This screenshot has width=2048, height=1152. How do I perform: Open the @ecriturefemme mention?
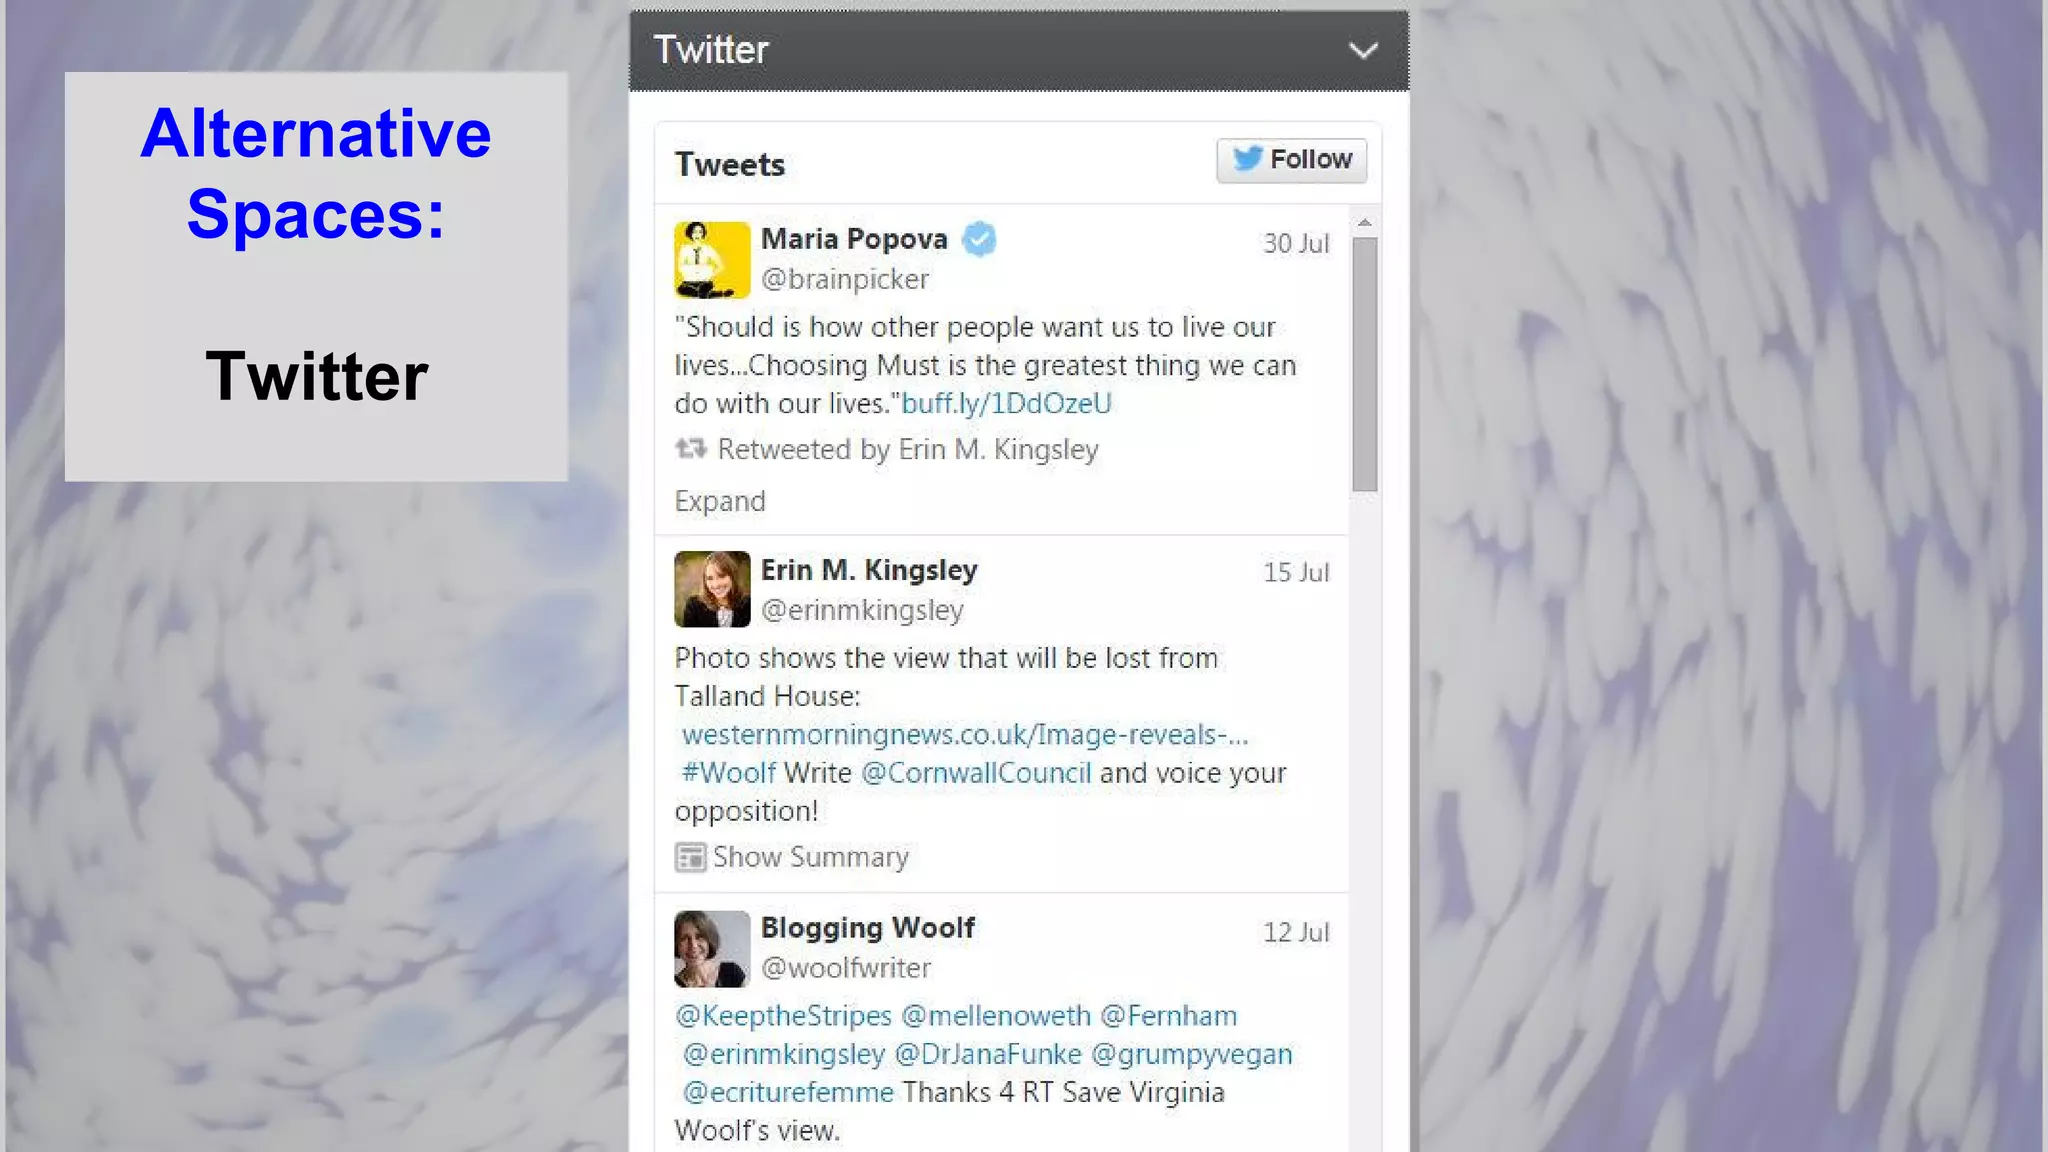tap(788, 1092)
